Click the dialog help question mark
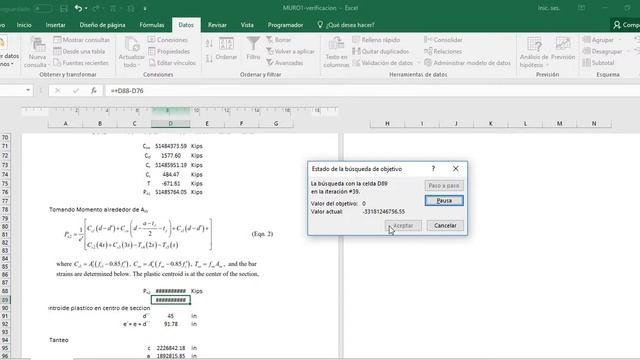640x360 pixels. click(x=433, y=169)
